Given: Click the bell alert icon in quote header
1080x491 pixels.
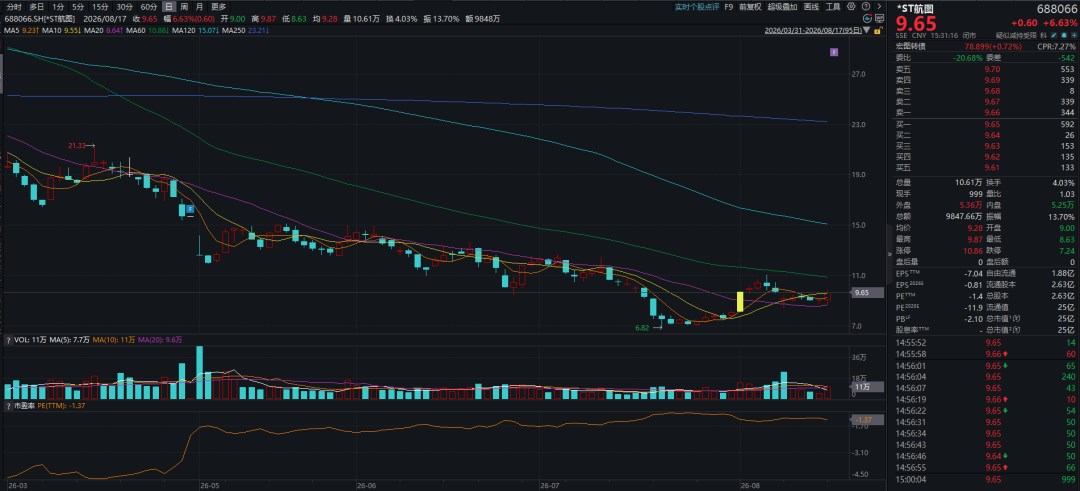Looking at the screenshot, I should click(x=1064, y=35).
